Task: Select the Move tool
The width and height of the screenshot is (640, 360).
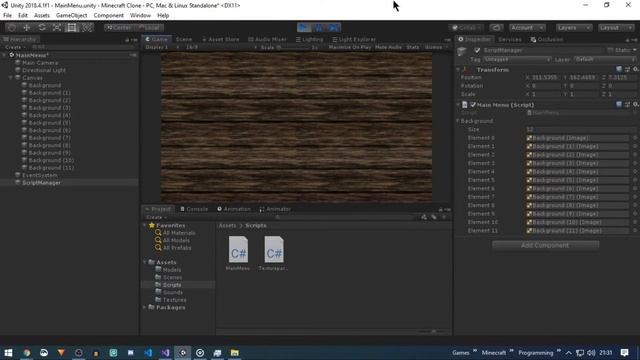Action: pyautogui.click(x=27, y=27)
